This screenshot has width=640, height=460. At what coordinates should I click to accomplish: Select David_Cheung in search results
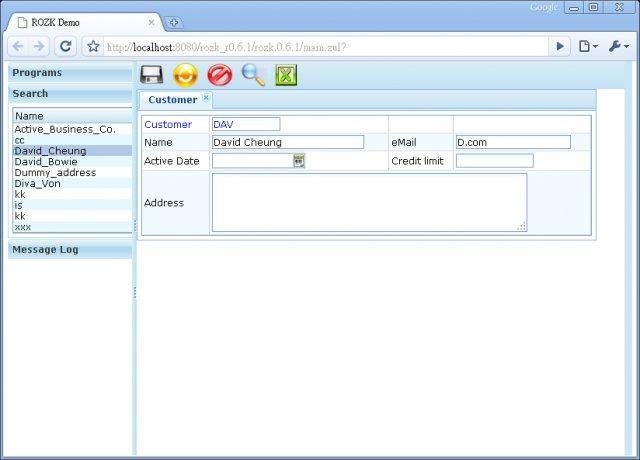pos(73,151)
